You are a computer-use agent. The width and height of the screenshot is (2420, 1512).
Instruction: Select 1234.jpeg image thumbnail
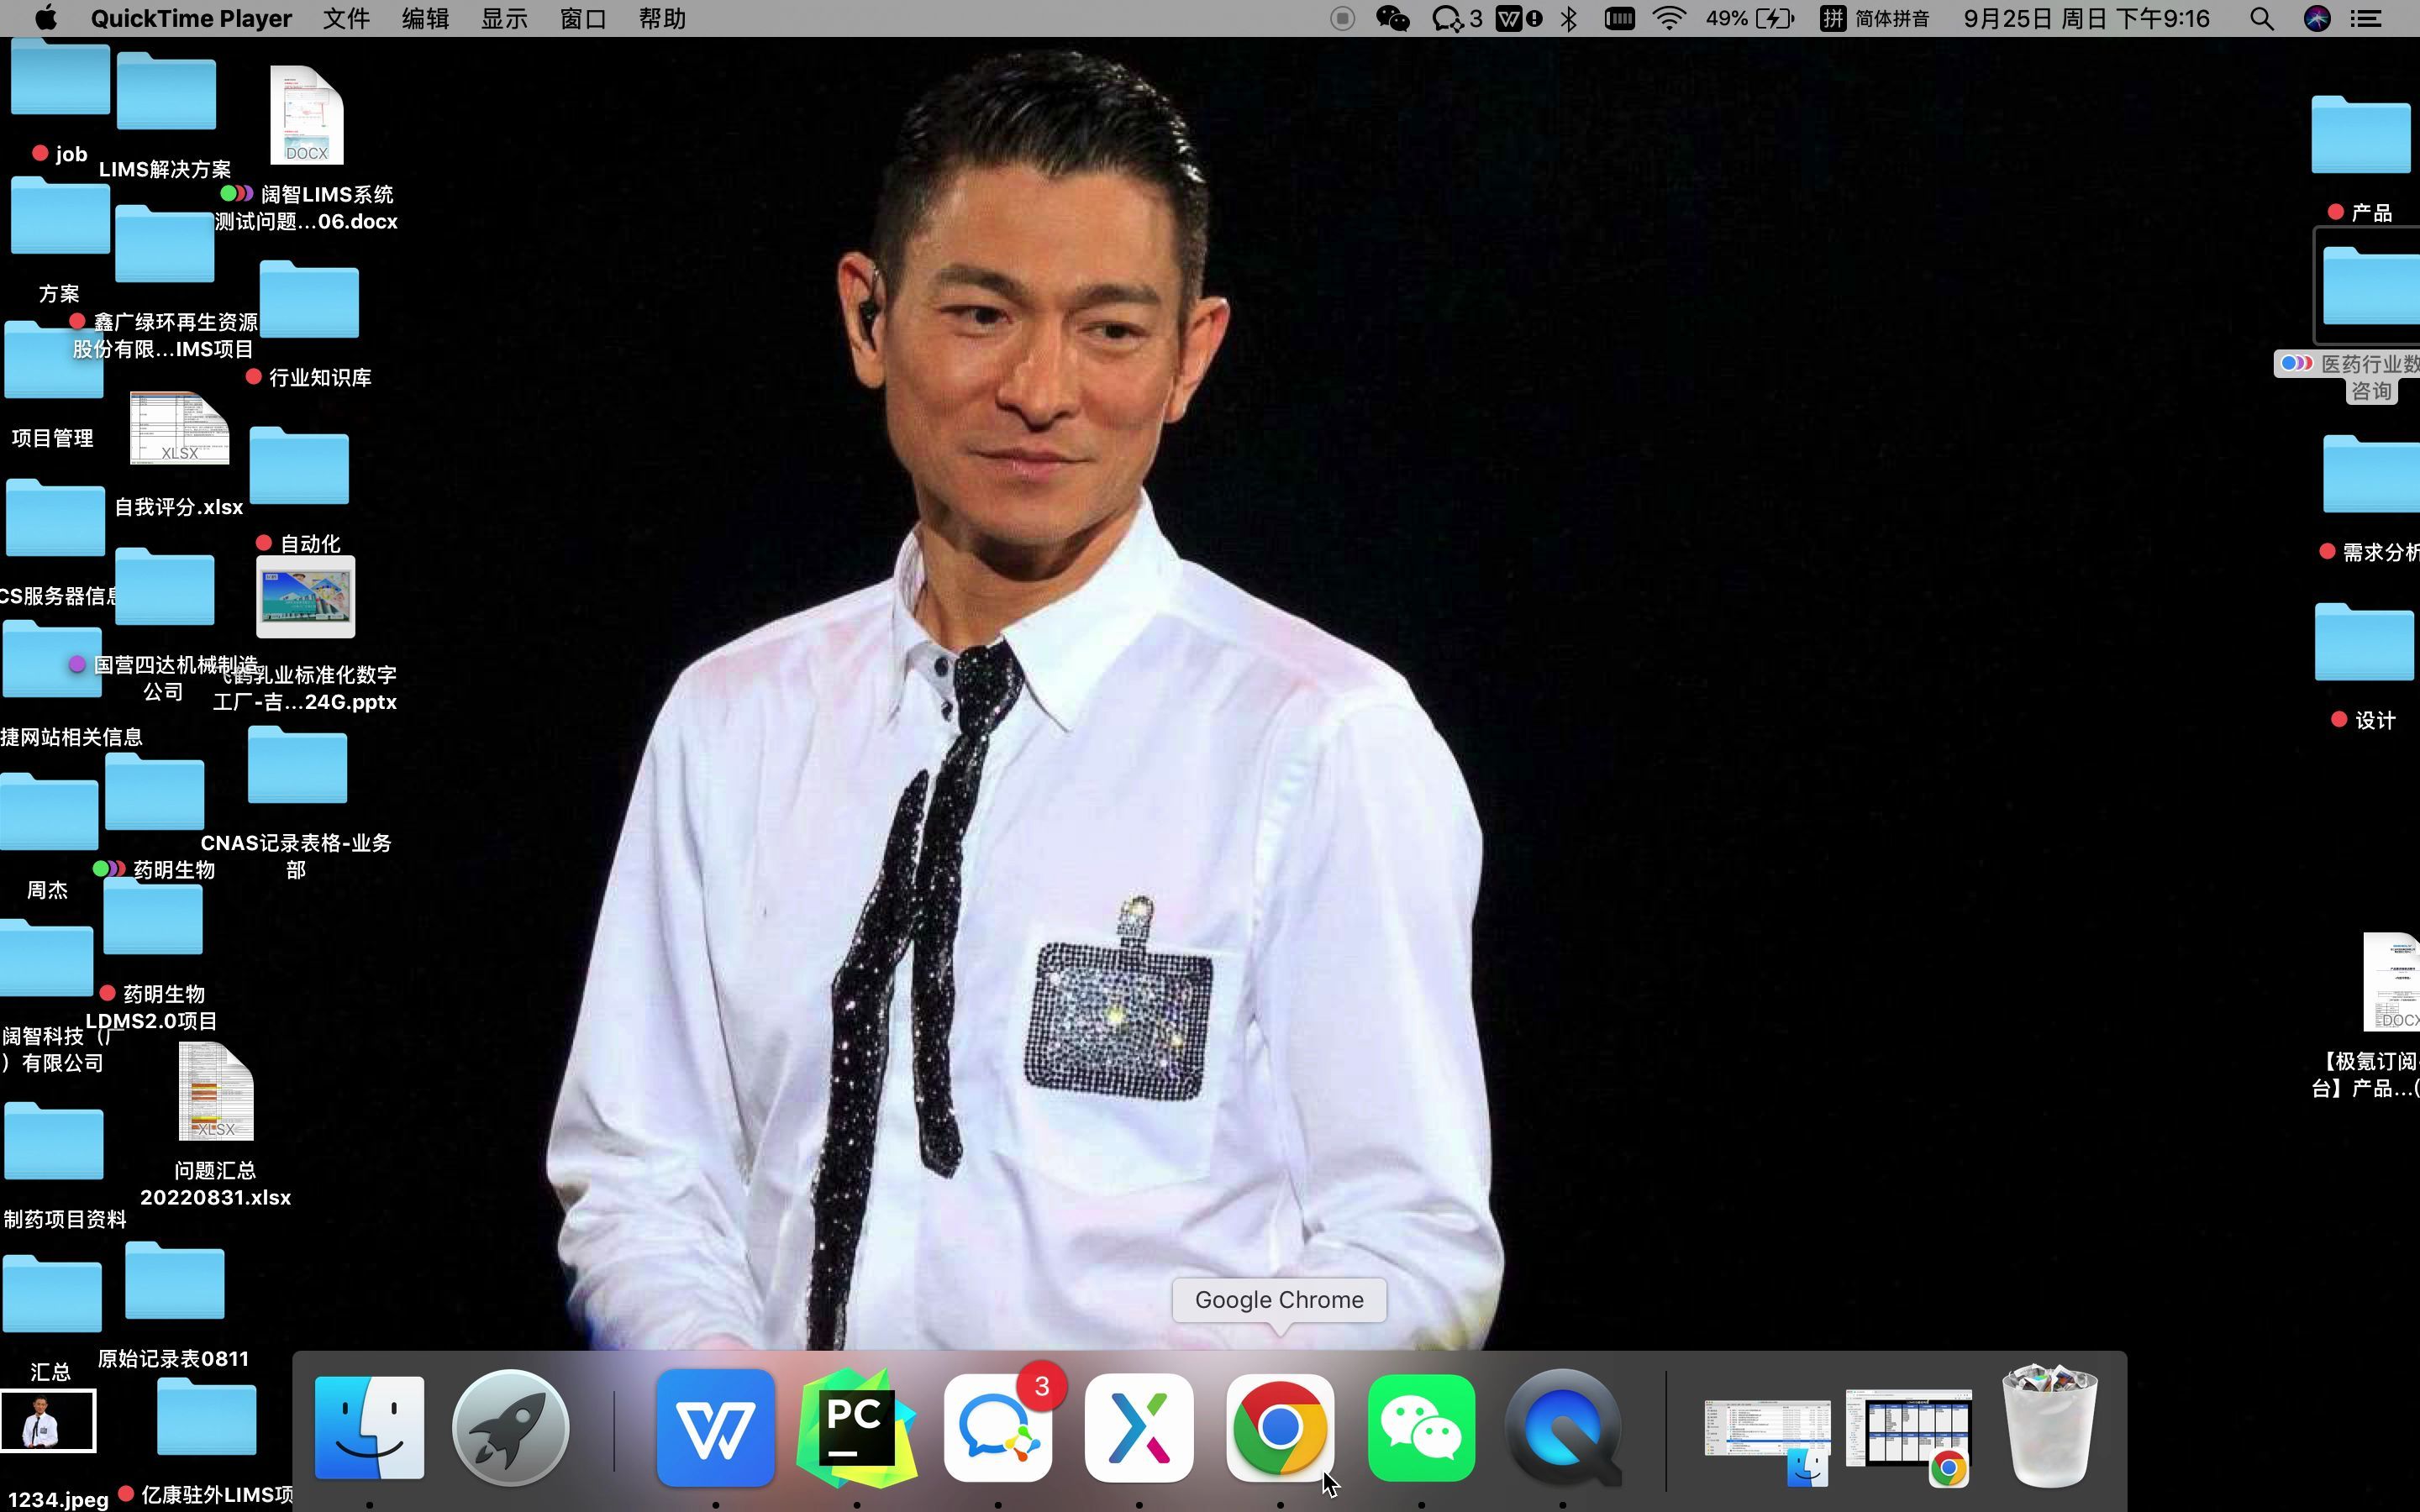click(x=48, y=1420)
